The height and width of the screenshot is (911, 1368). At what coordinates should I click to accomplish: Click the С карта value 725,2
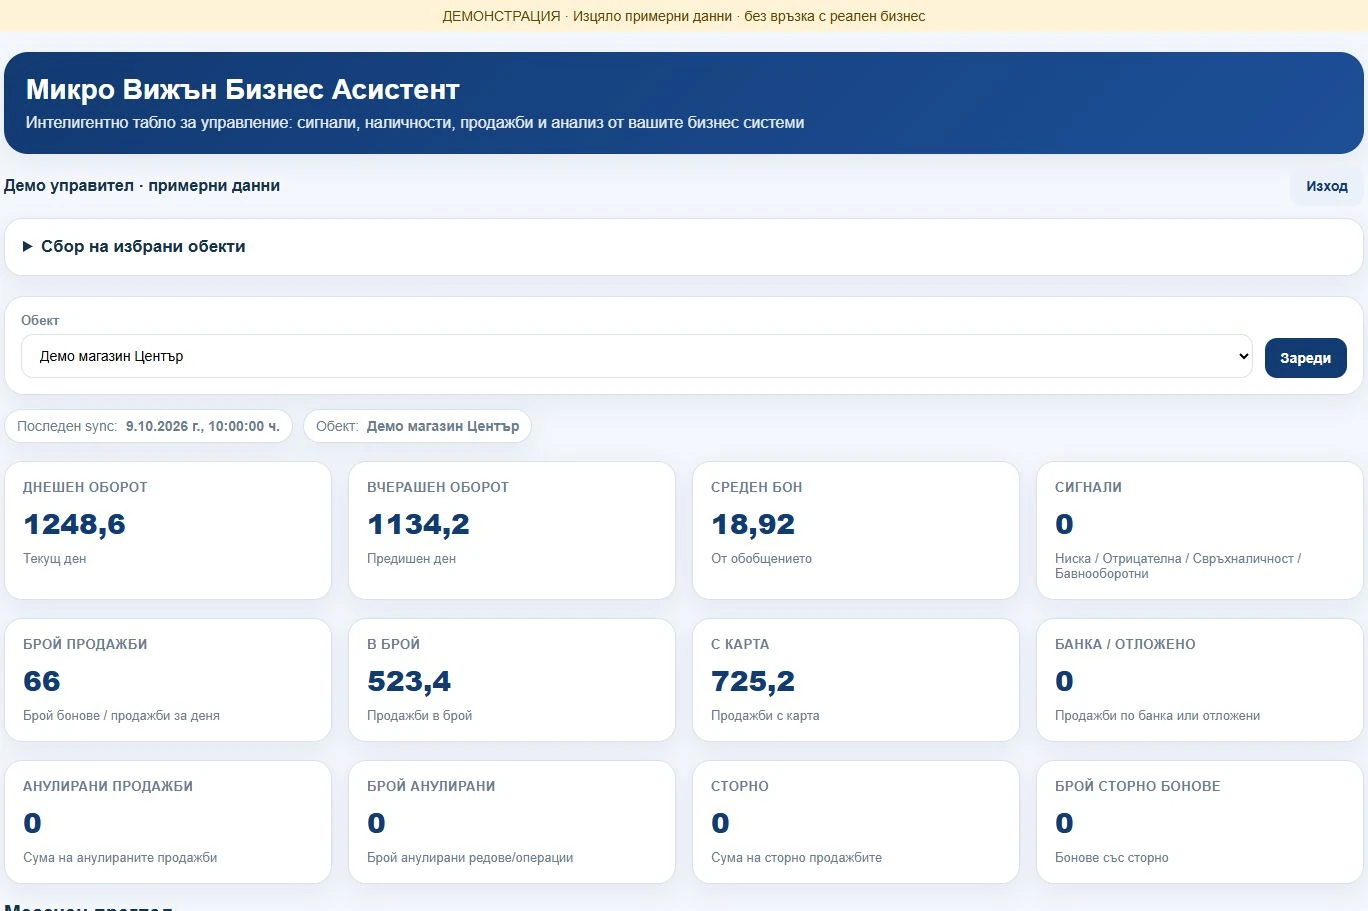753,681
